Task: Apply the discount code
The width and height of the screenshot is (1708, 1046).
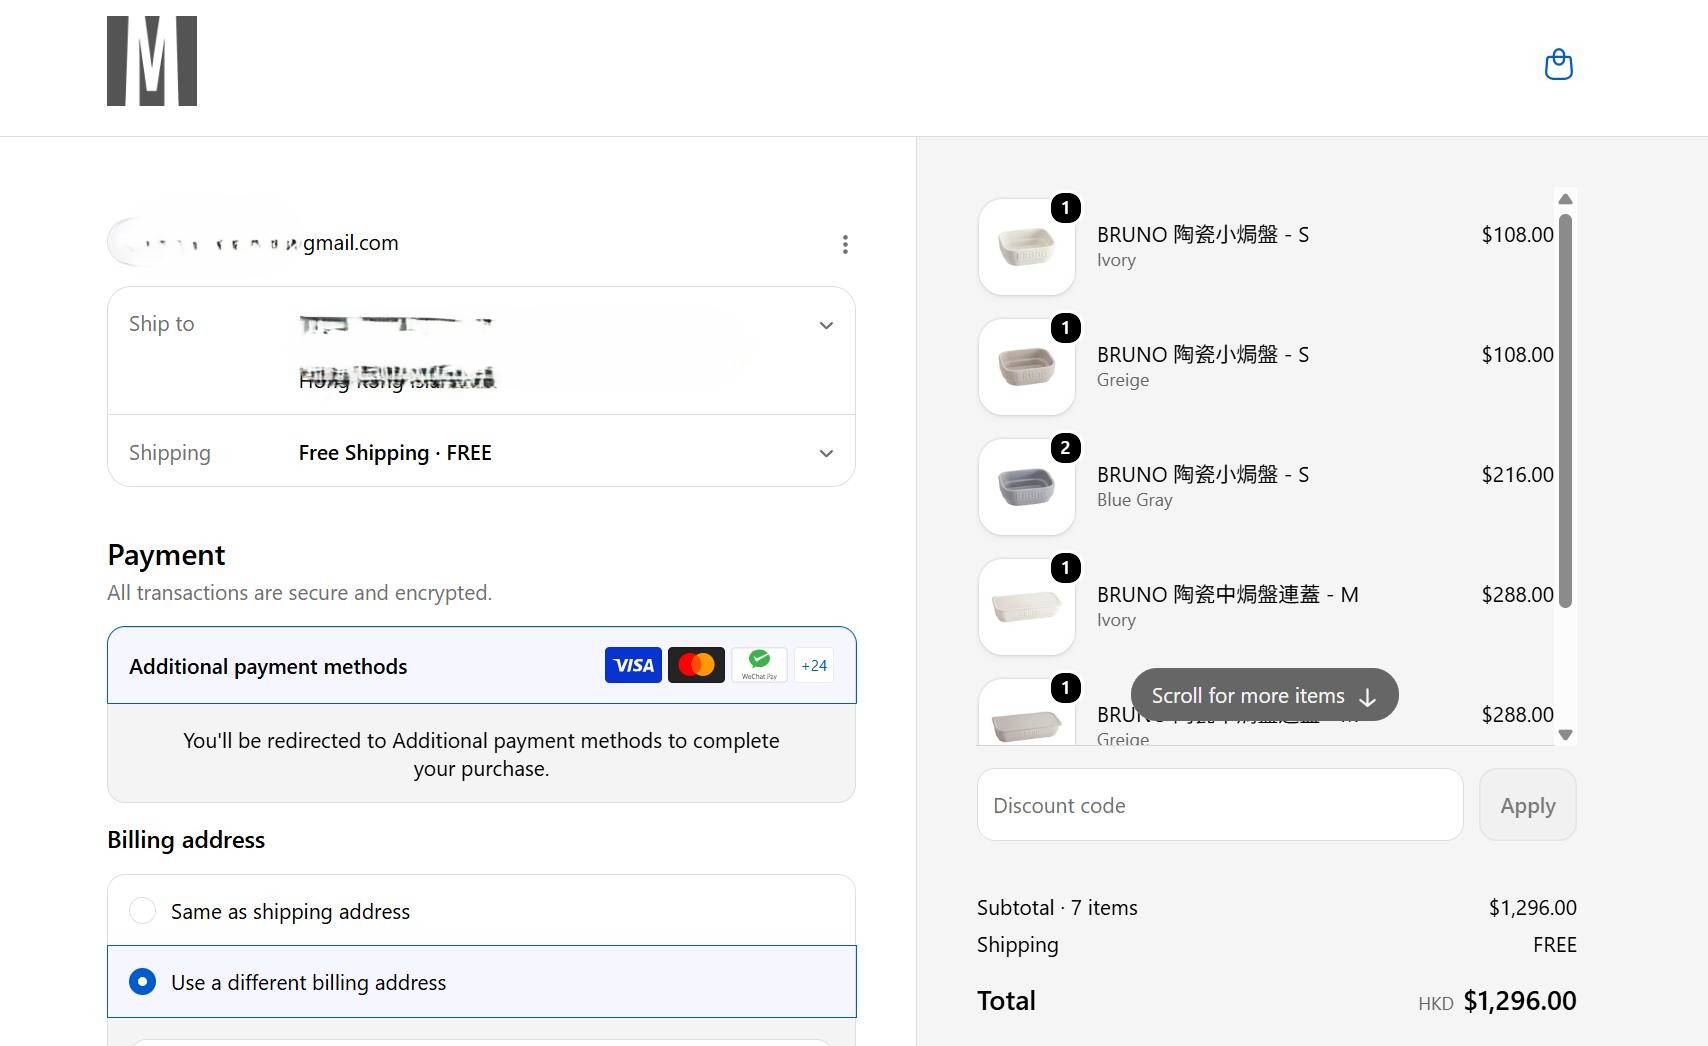Action: click(x=1528, y=805)
